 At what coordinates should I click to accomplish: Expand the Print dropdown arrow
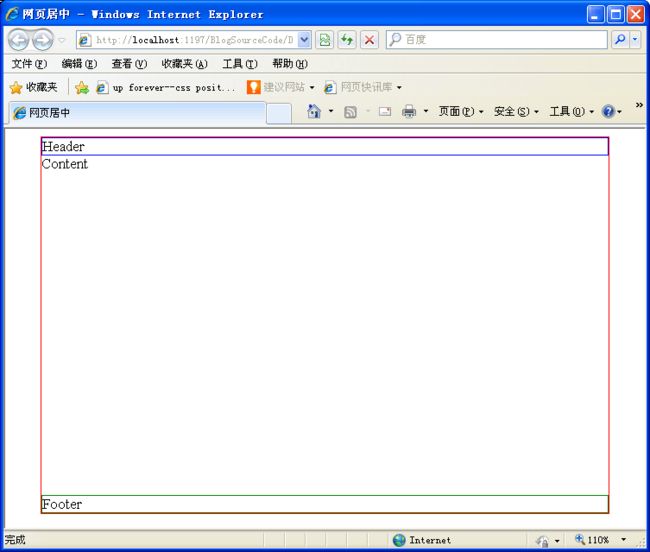426,111
